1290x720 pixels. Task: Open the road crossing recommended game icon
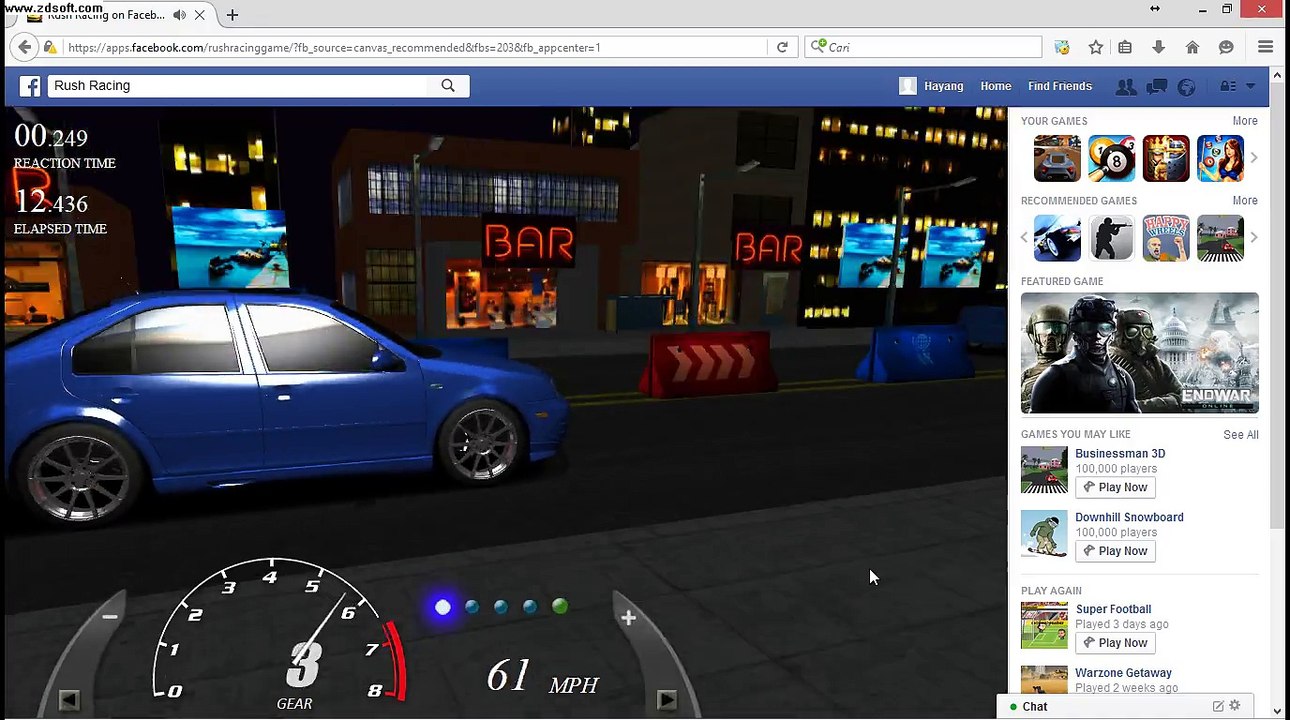coord(1221,238)
